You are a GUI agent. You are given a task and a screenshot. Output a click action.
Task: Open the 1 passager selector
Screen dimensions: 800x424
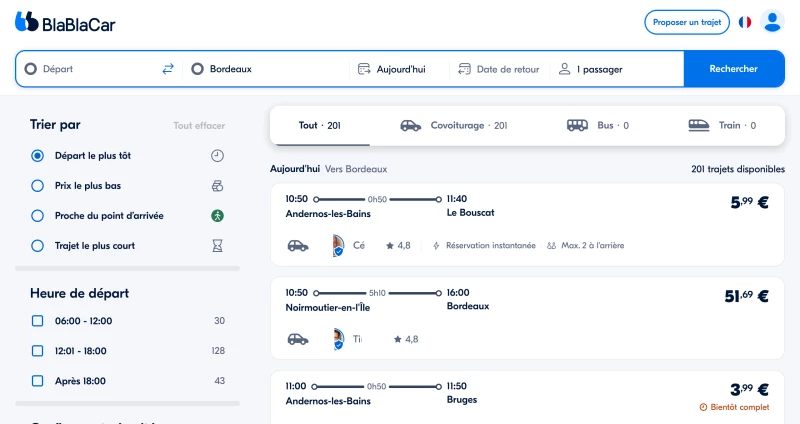coord(616,69)
